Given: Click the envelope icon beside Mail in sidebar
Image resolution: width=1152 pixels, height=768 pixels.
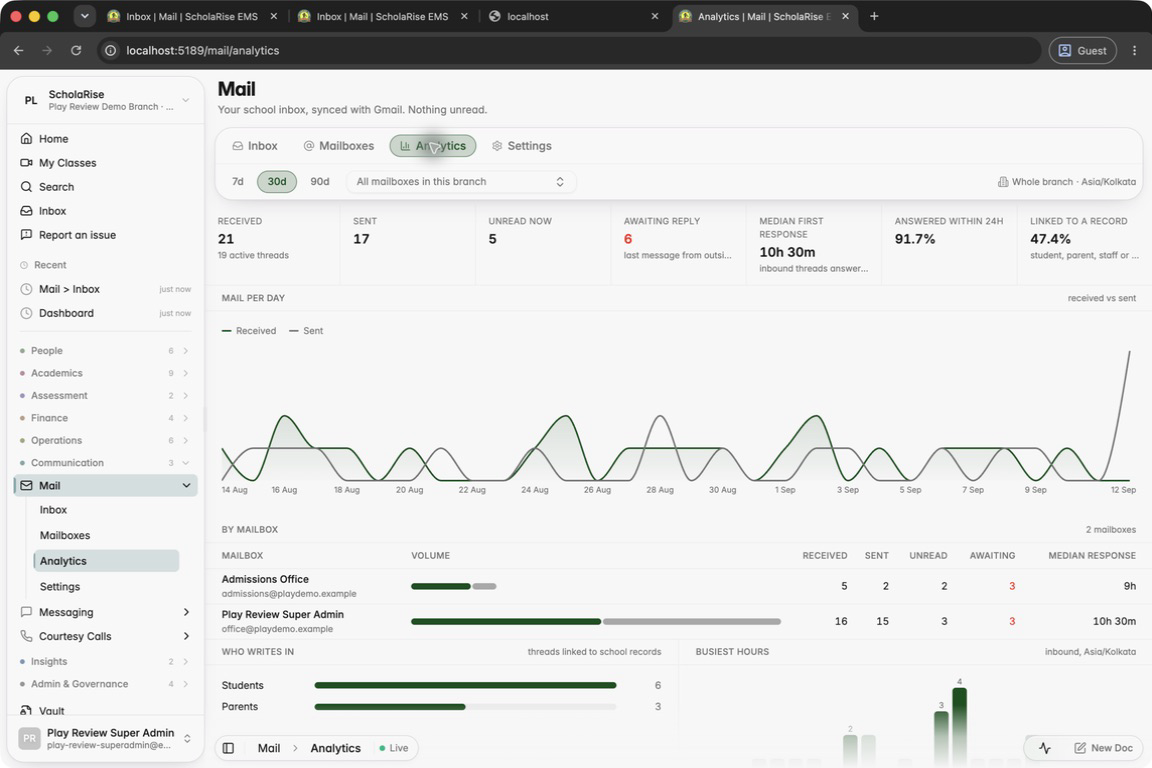Looking at the screenshot, I should click(26, 485).
